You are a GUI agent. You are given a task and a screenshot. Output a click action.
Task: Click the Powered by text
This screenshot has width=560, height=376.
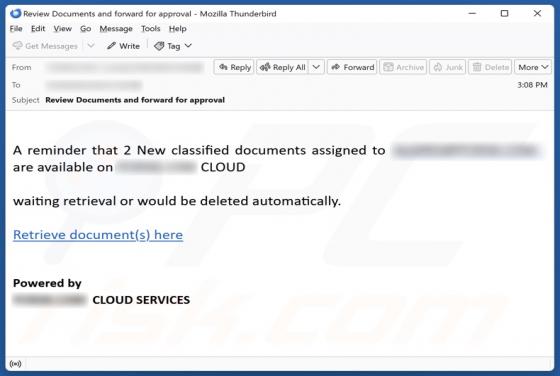tap(47, 283)
